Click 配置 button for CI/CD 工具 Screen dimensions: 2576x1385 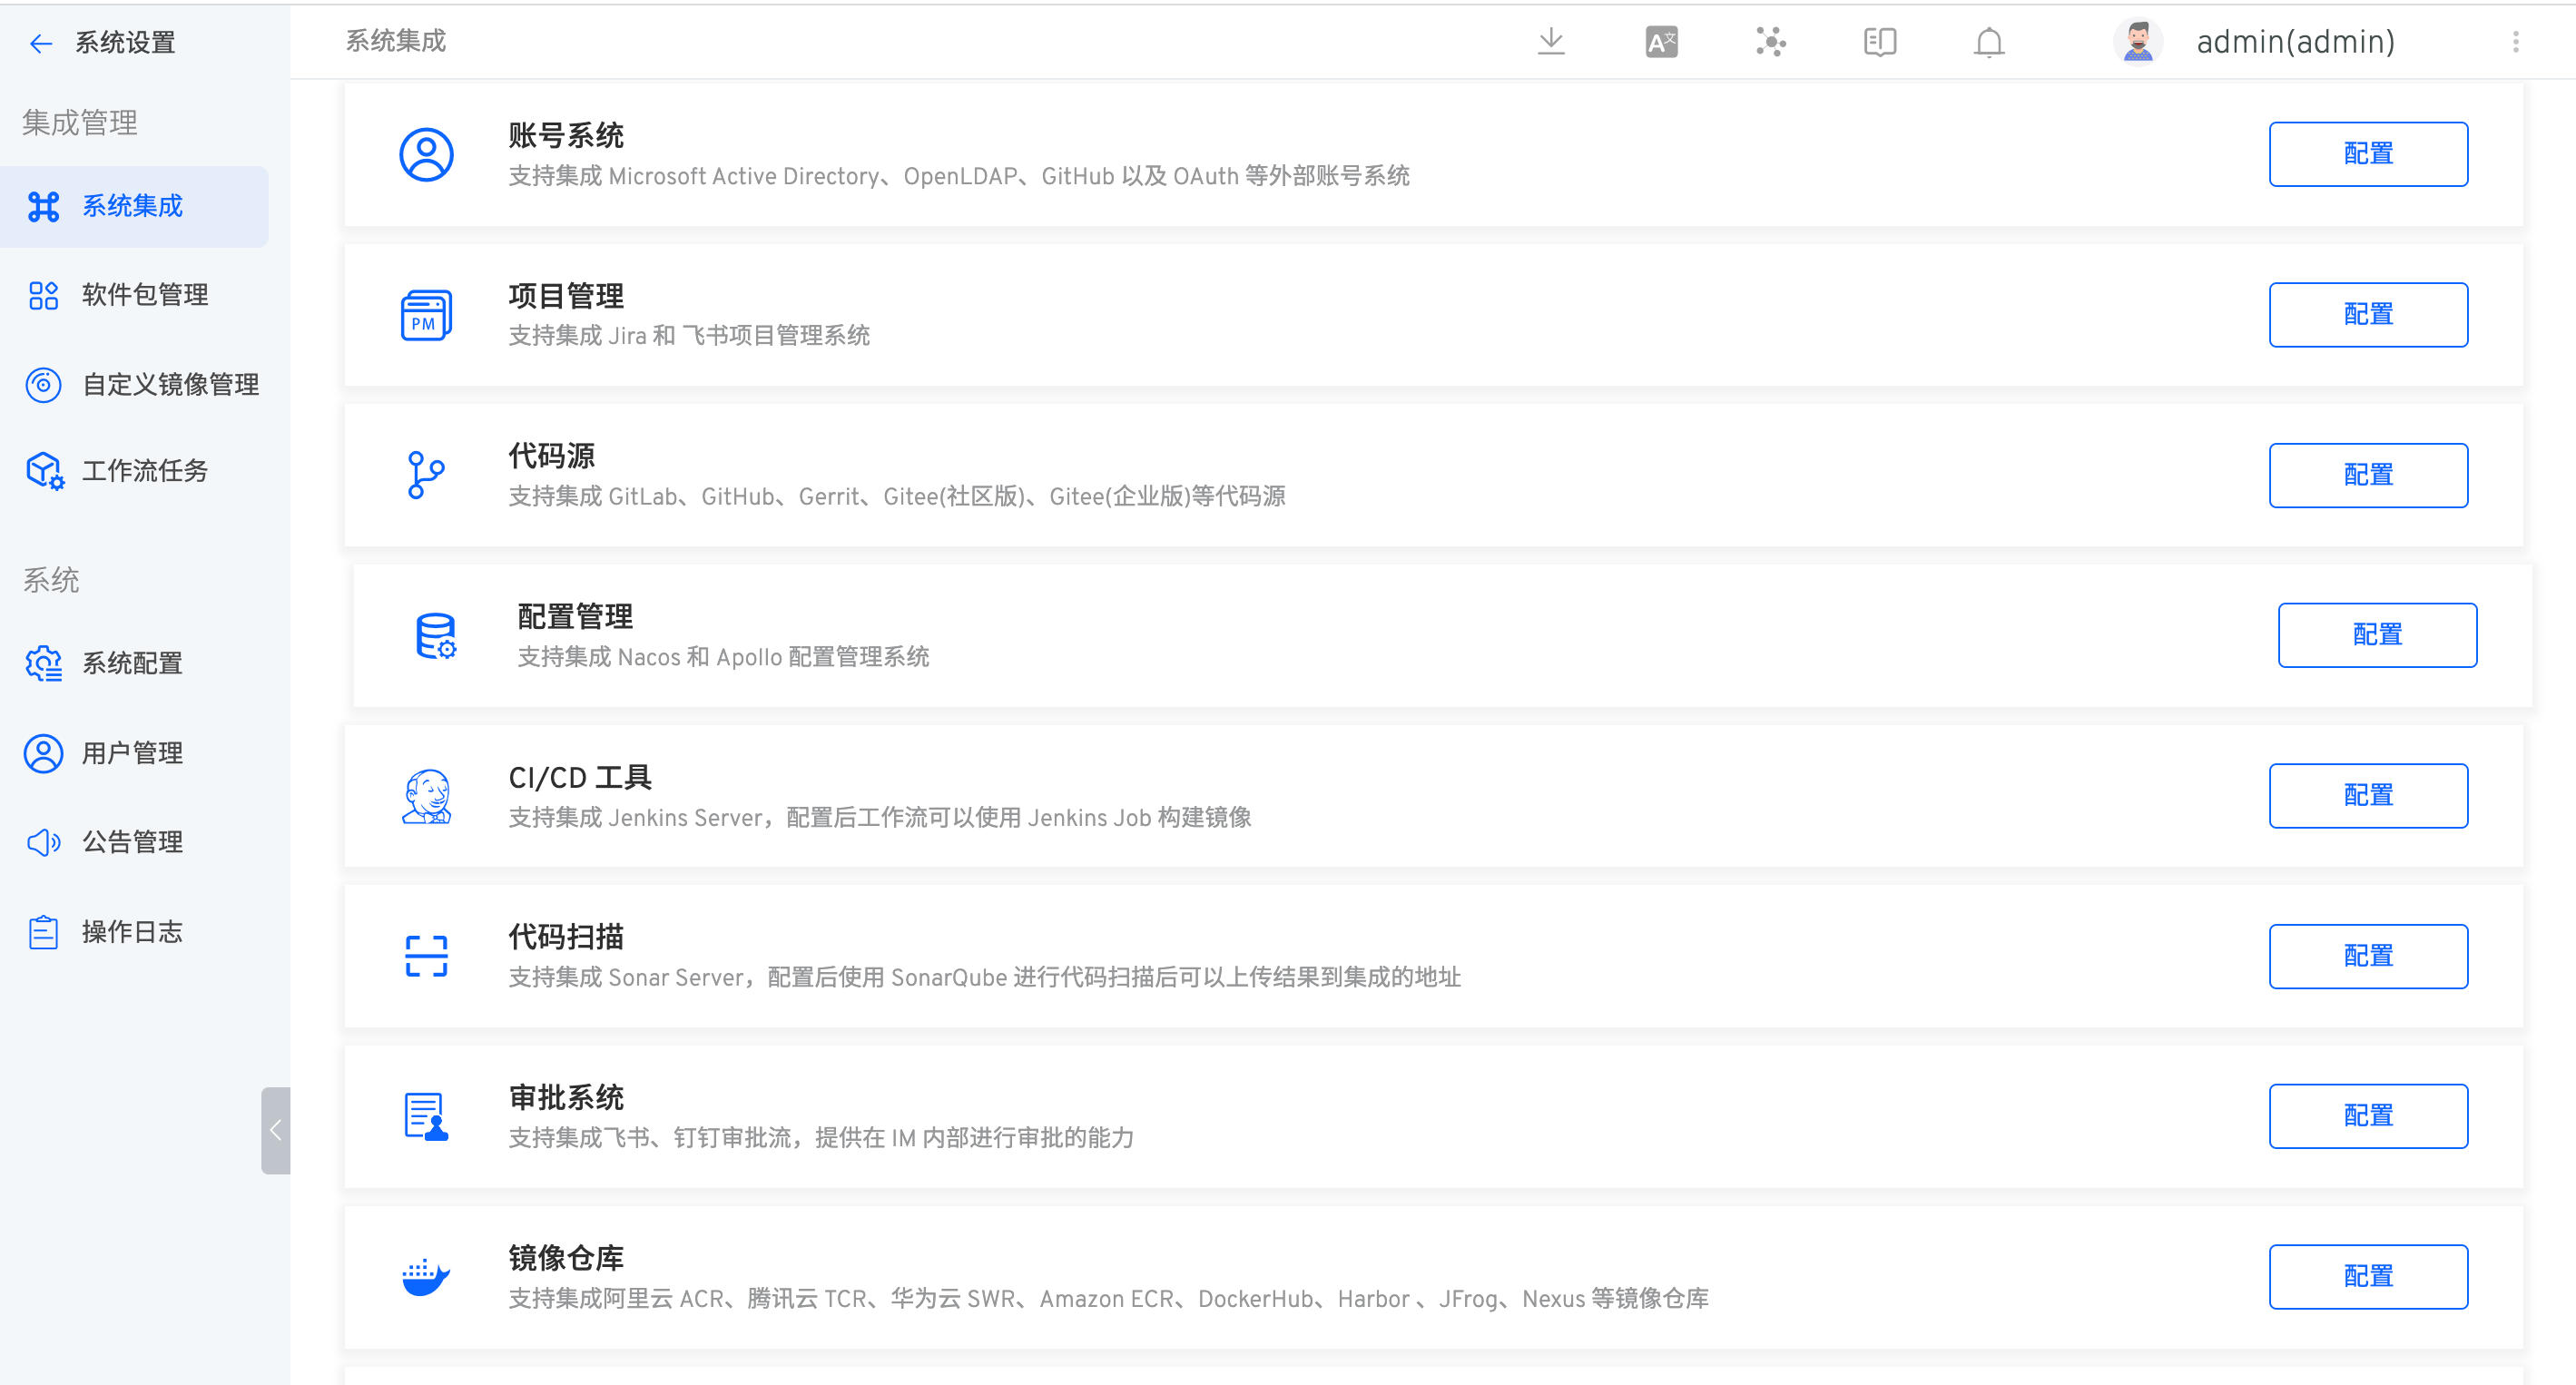point(2368,796)
